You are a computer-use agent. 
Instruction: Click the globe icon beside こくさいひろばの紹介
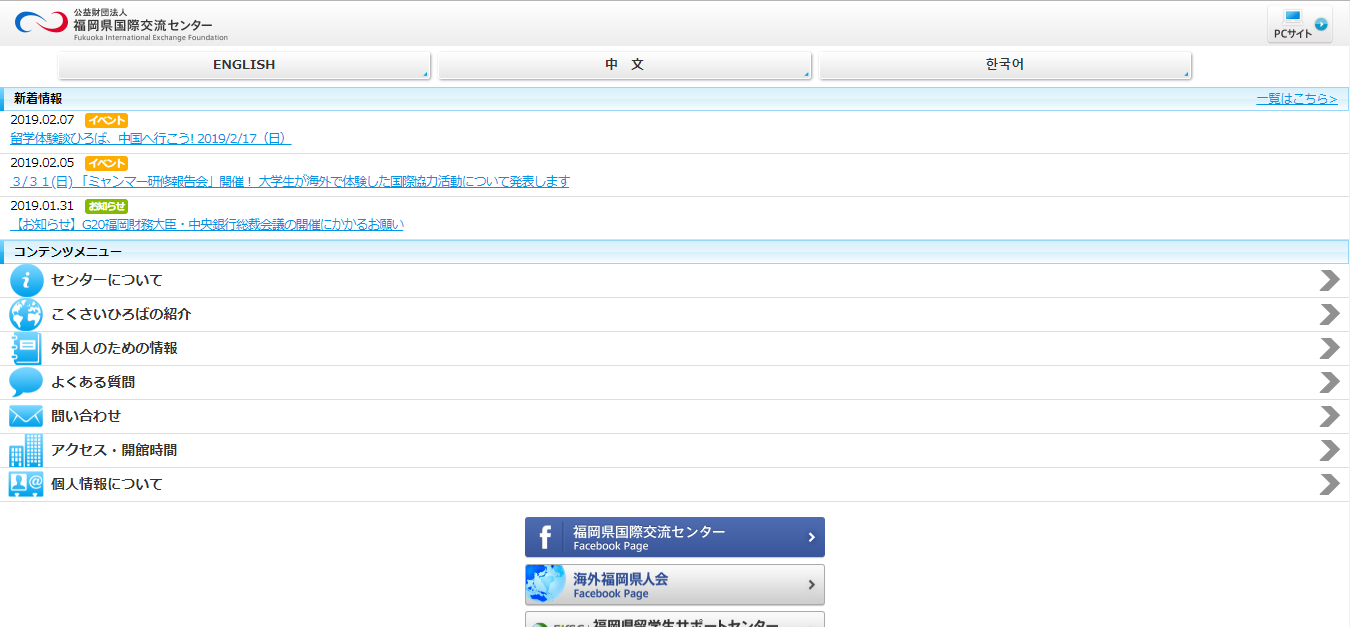pos(26,314)
